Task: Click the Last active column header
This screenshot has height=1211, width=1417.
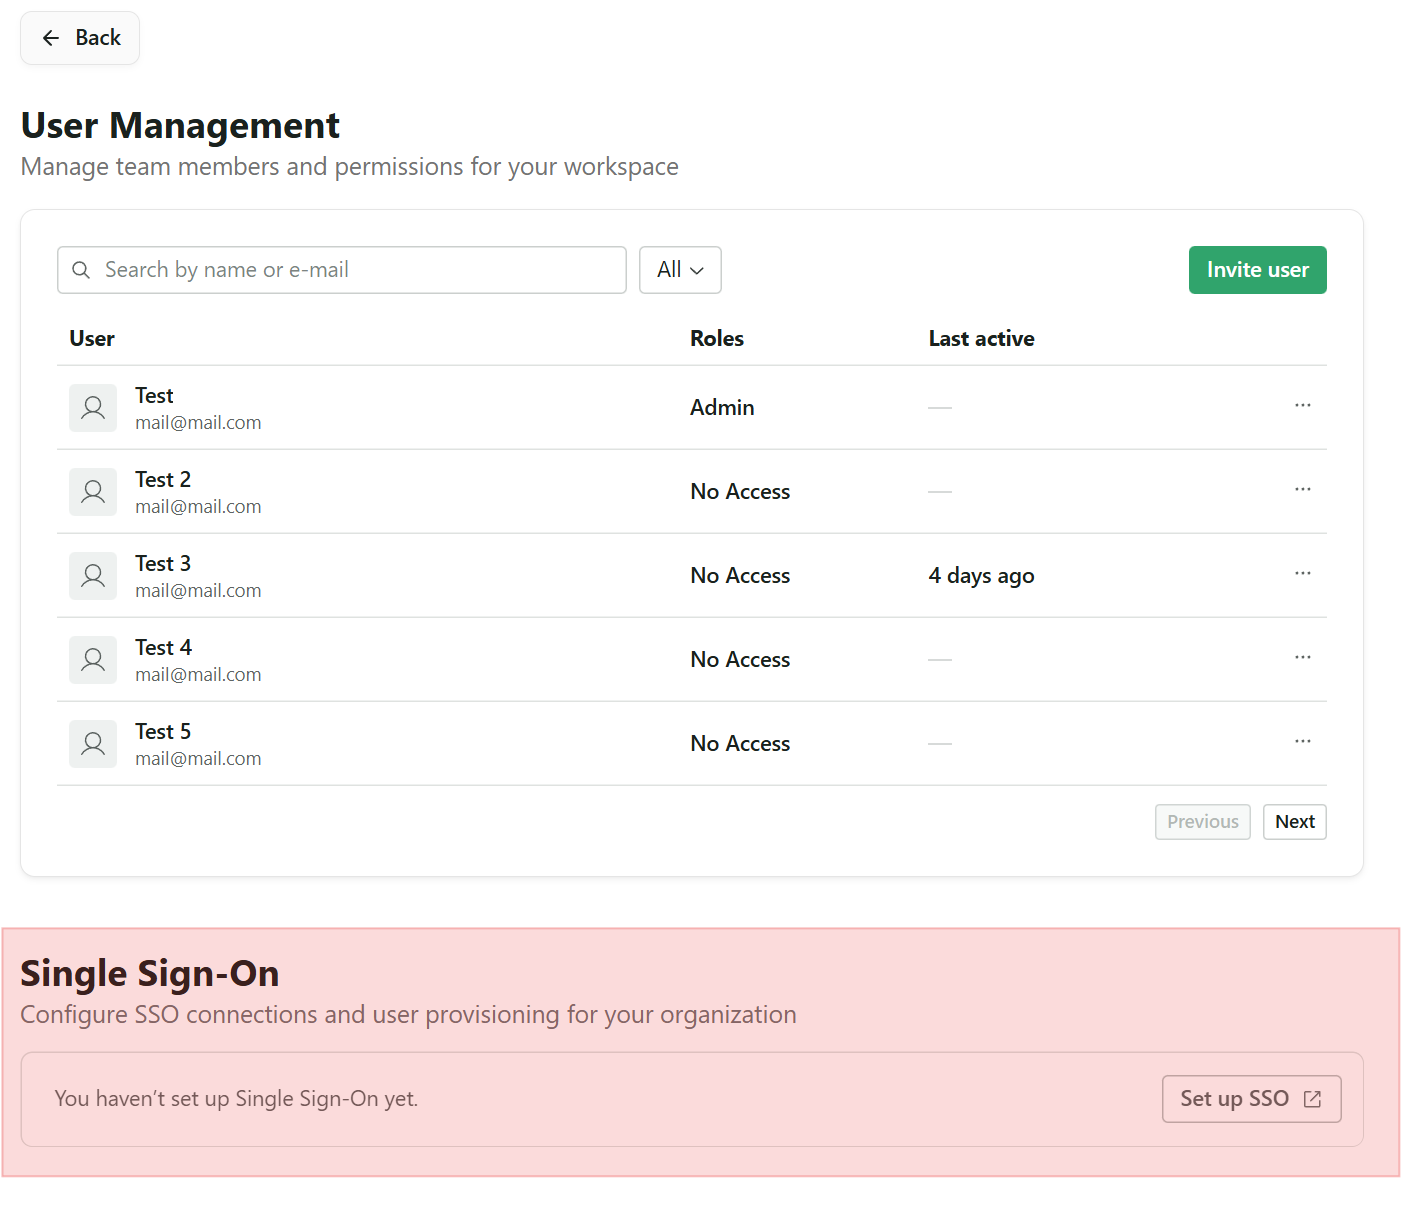Action: click(981, 339)
